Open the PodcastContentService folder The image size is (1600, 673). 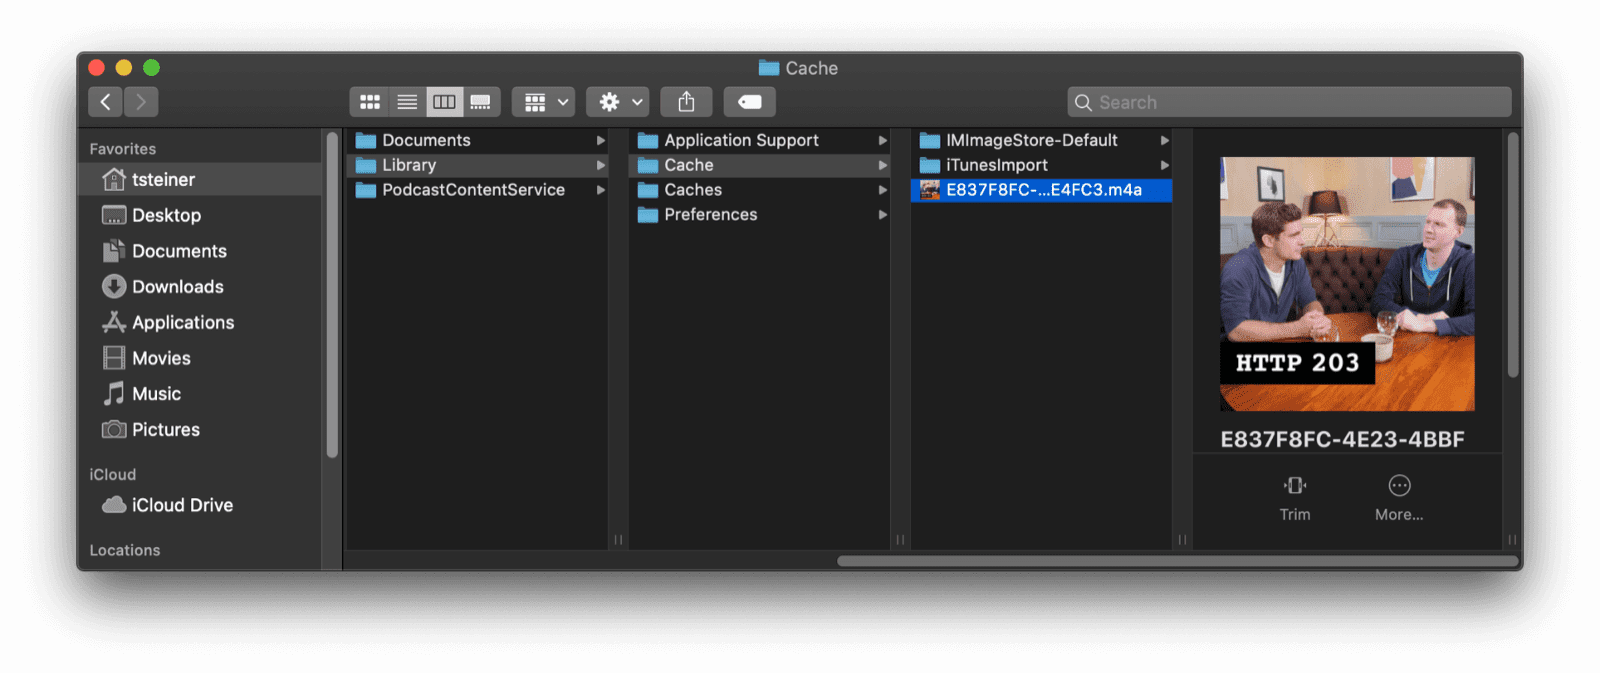tap(472, 190)
